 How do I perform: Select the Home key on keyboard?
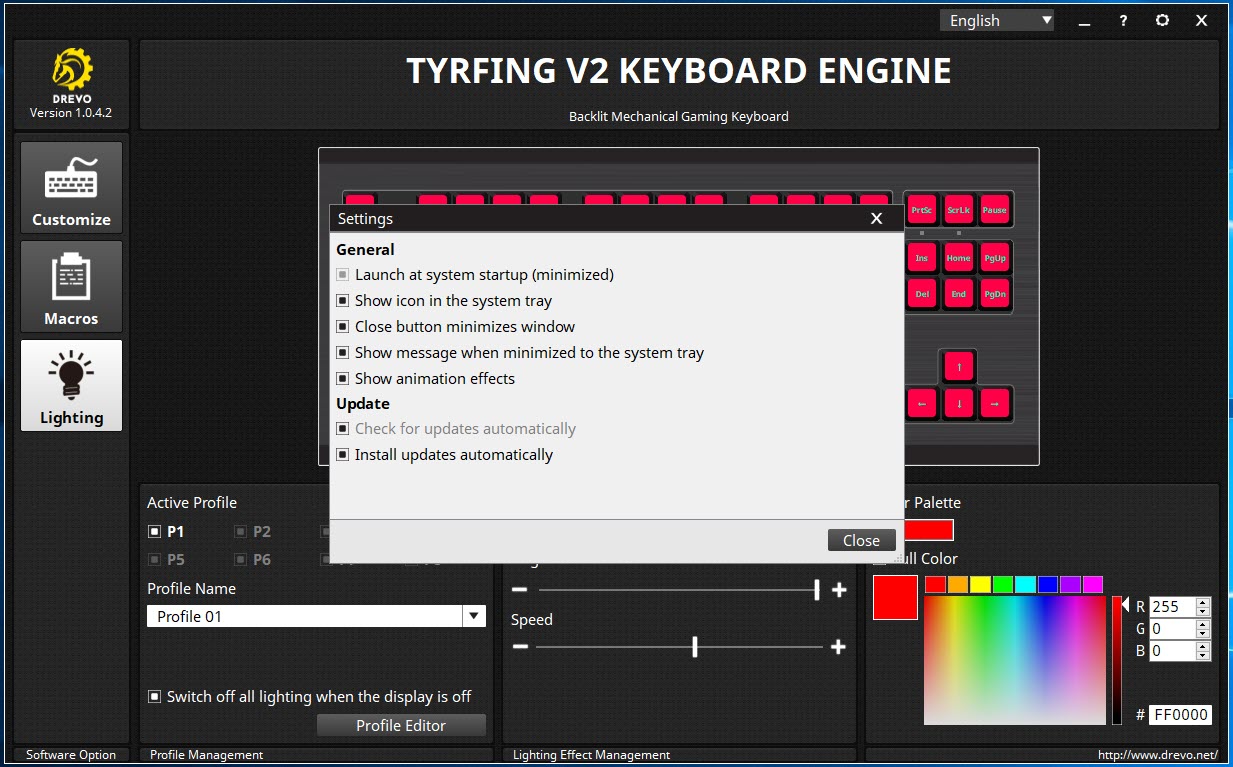(x=958, y=258)
